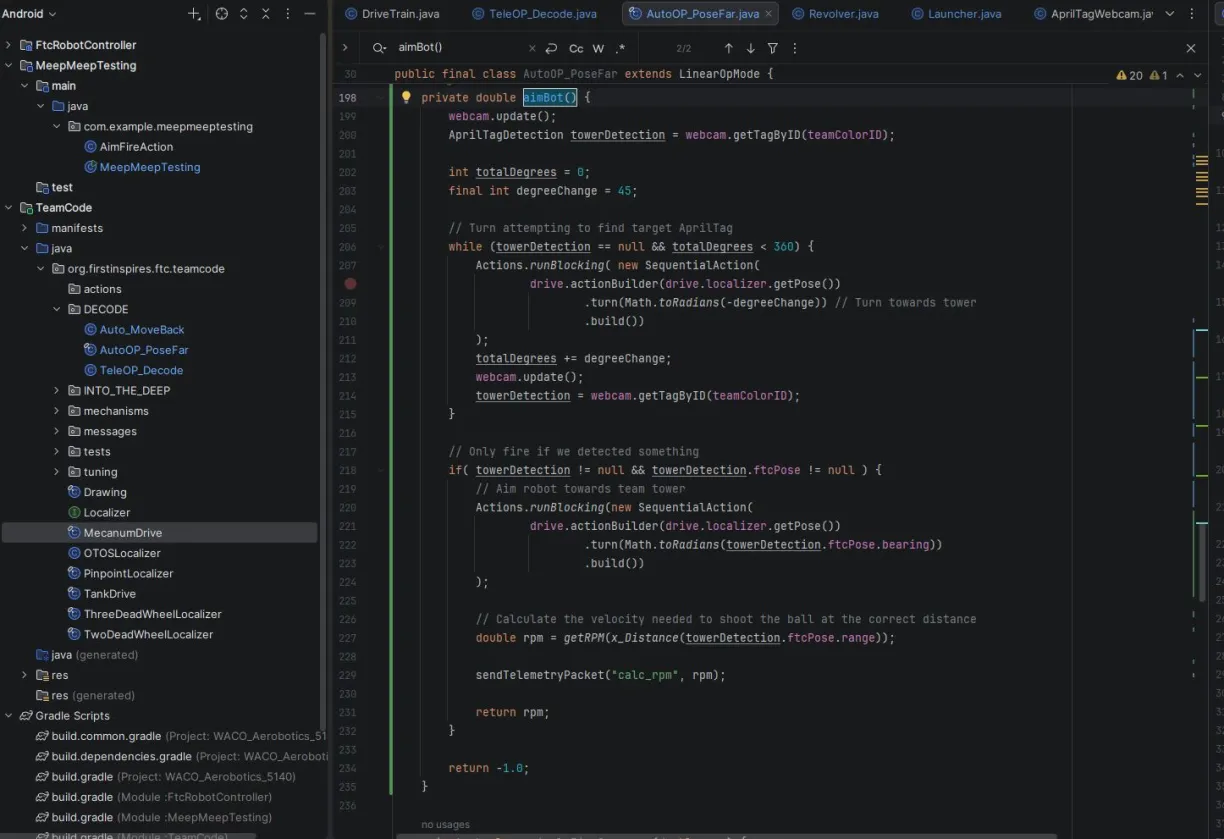This screenshot has width=1224, height=839.
Task: Click the Select Opened File target icon
Action: 222,14
